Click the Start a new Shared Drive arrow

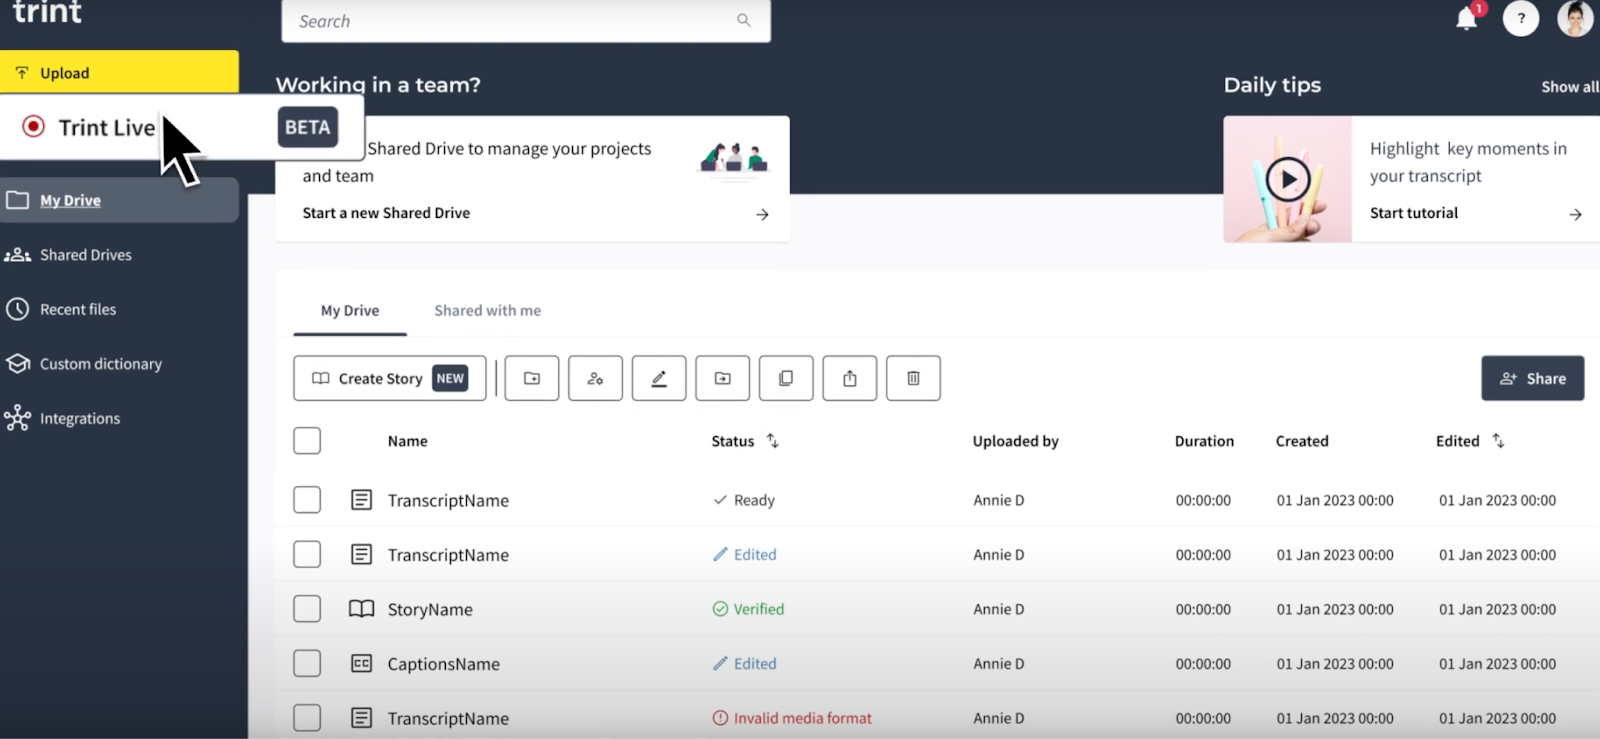(762, 214)
